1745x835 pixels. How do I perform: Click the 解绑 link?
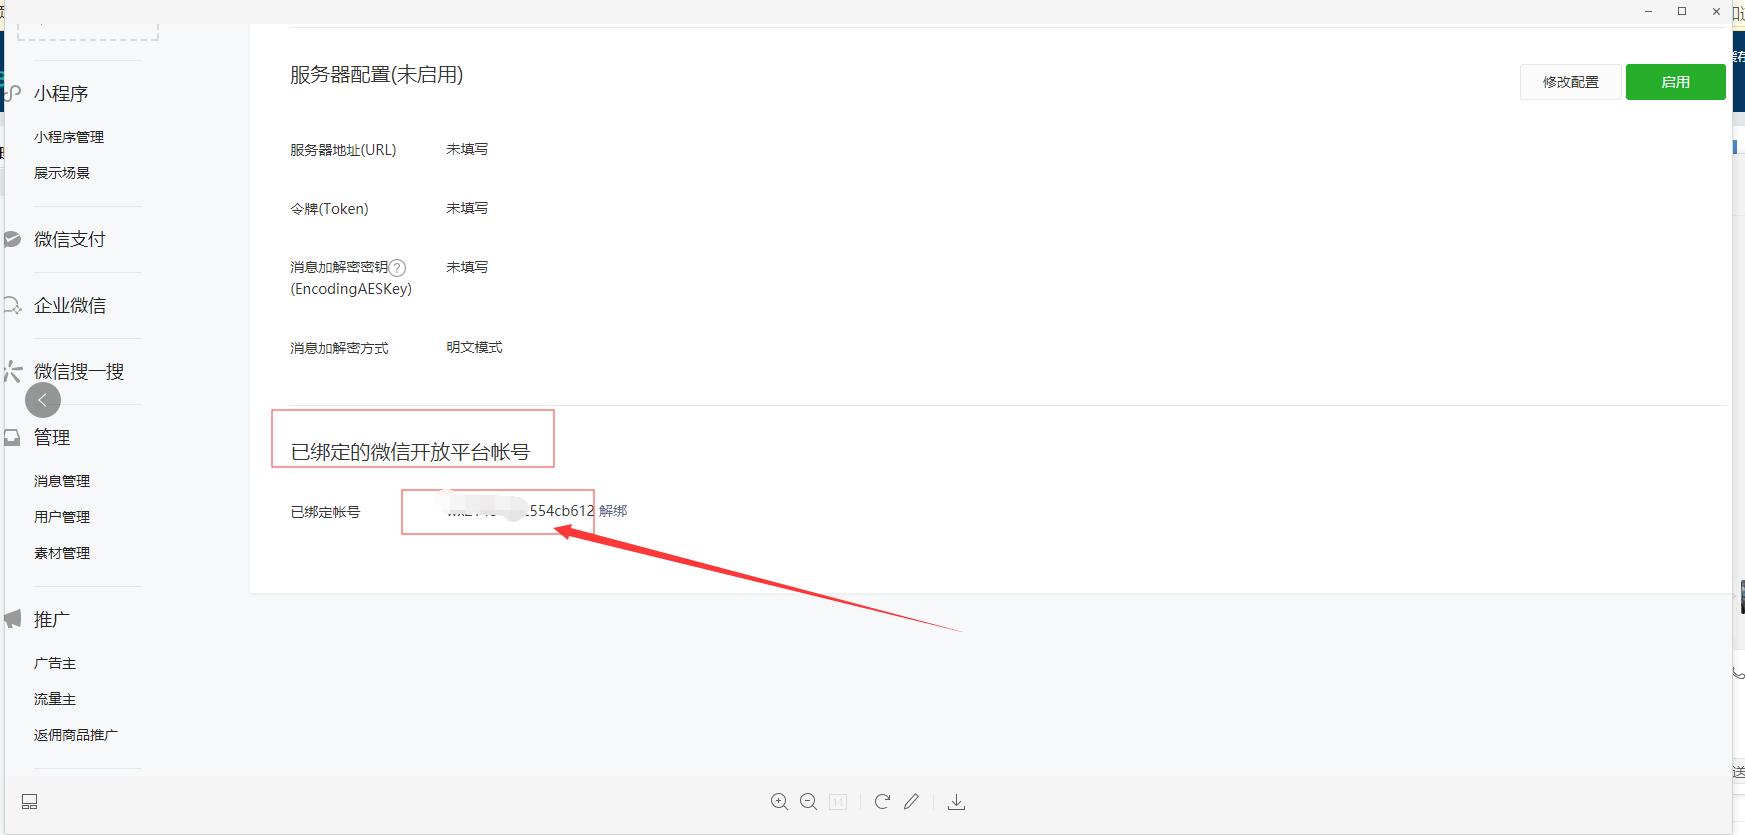[613, 511]
